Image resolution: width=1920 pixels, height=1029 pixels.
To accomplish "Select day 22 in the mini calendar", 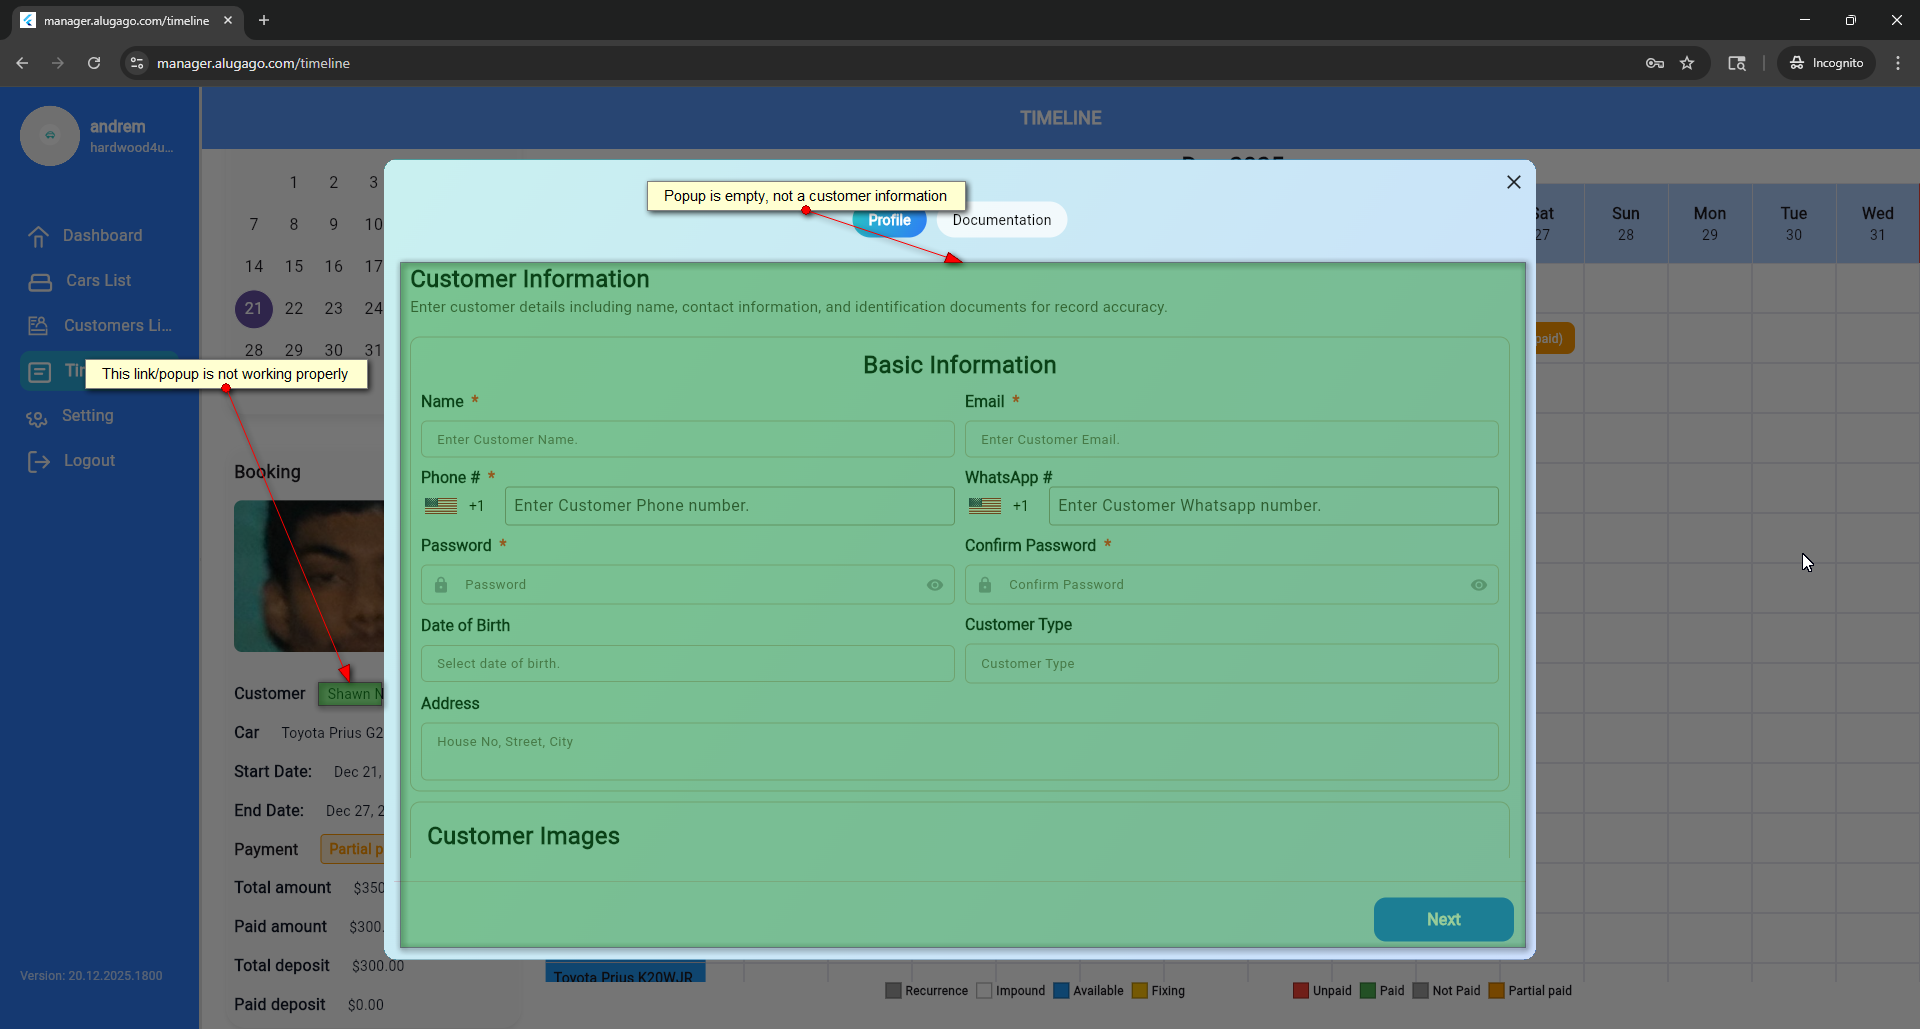I will click(x=294, y=309).
